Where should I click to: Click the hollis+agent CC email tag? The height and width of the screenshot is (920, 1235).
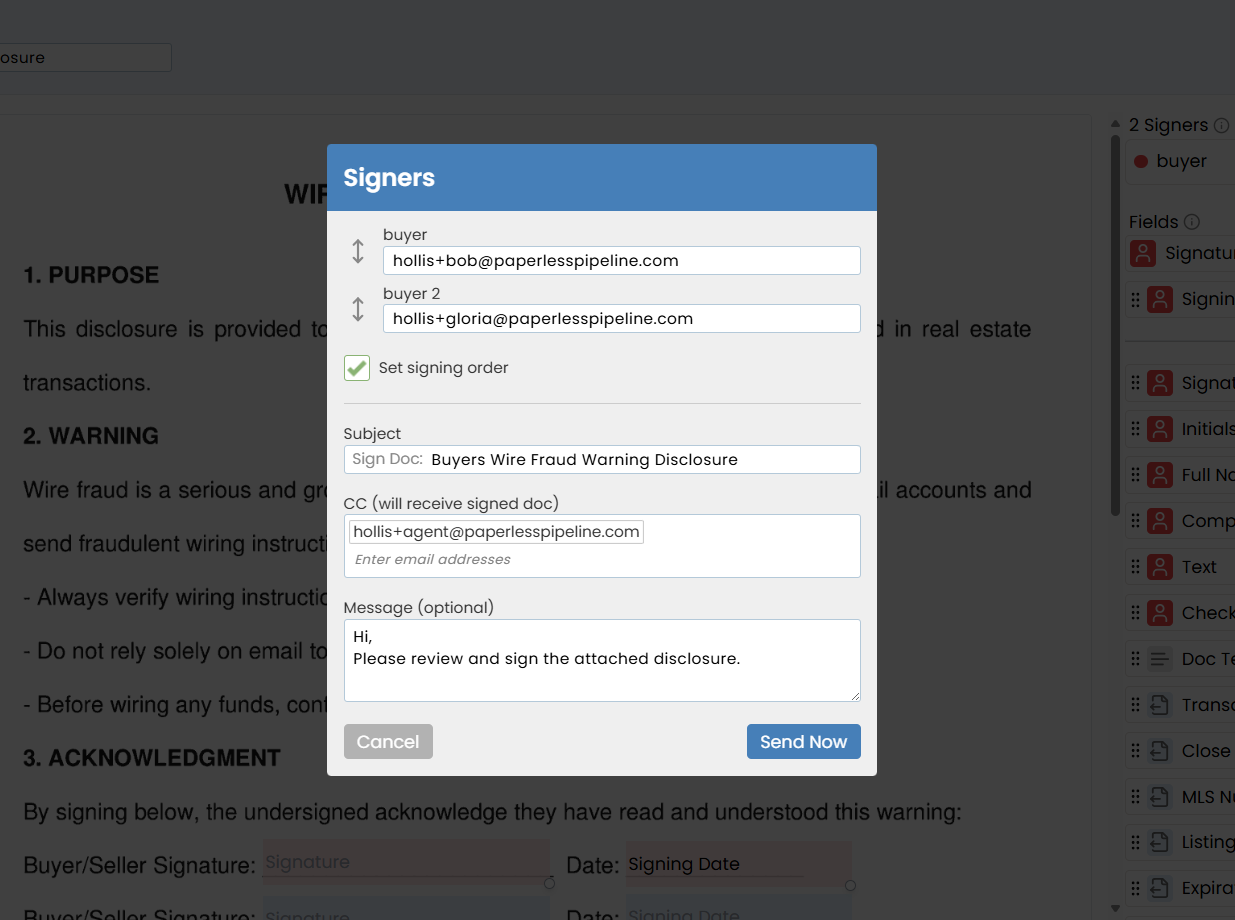[x=496, y=532]
